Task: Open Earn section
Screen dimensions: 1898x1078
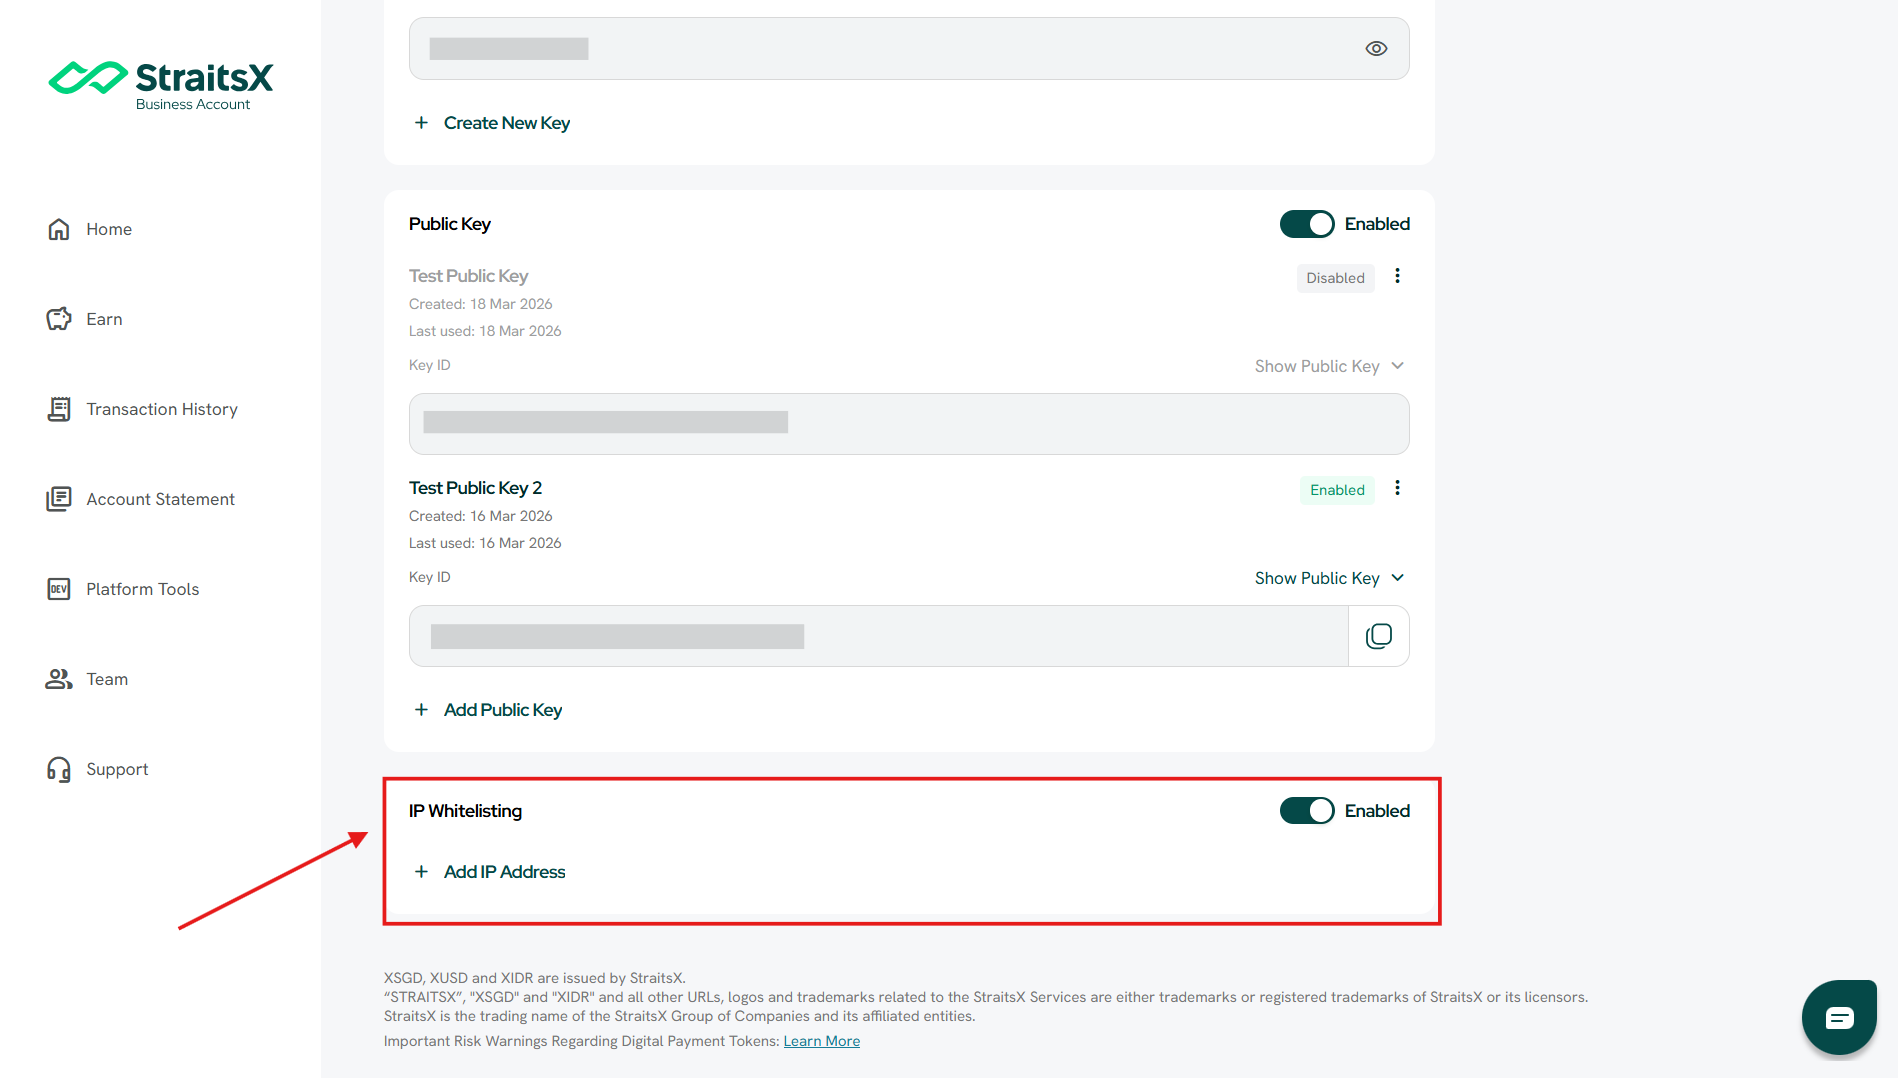Action: [104, 319]
